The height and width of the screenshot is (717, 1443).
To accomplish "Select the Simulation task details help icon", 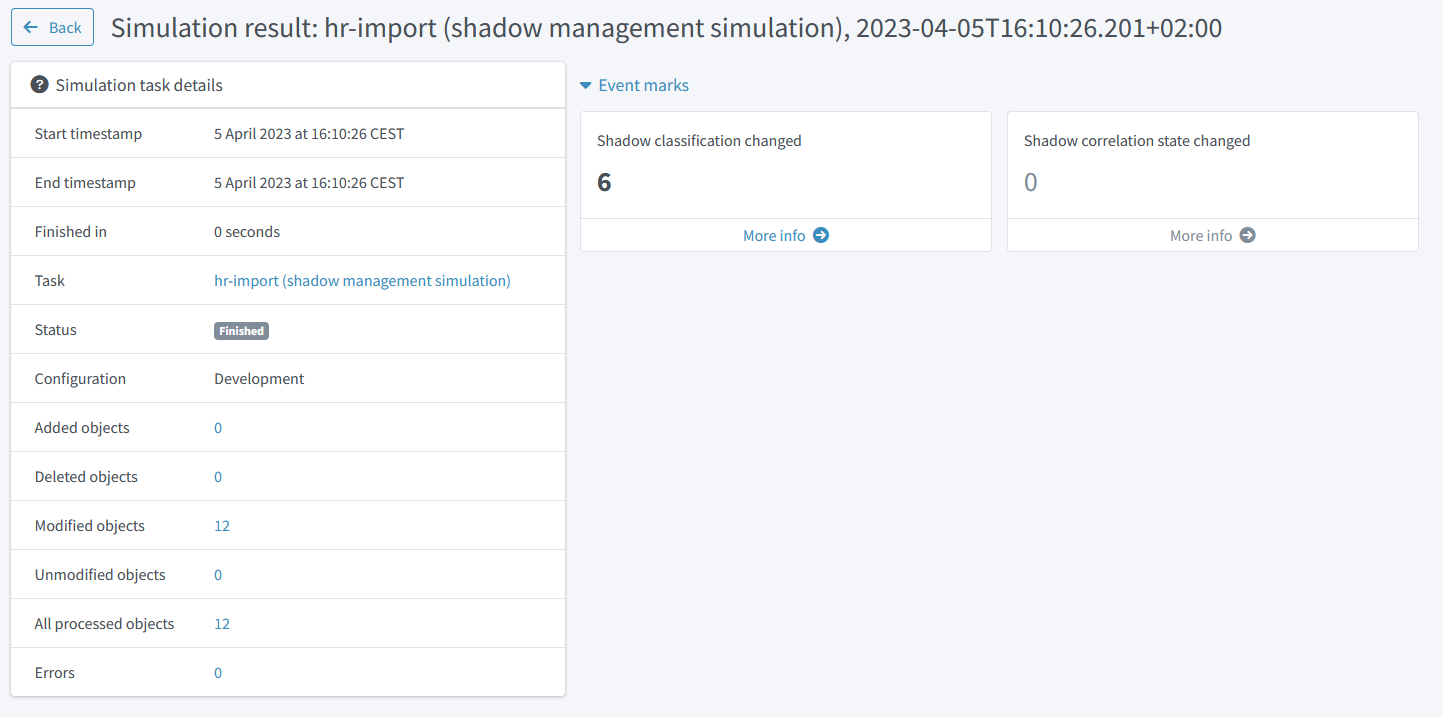I will pos(39,84).
